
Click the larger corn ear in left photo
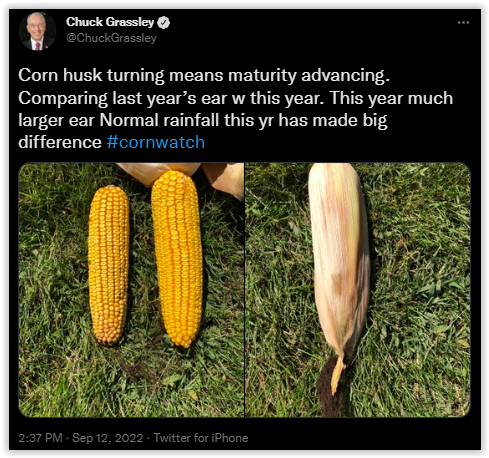(x=177, y=258)
